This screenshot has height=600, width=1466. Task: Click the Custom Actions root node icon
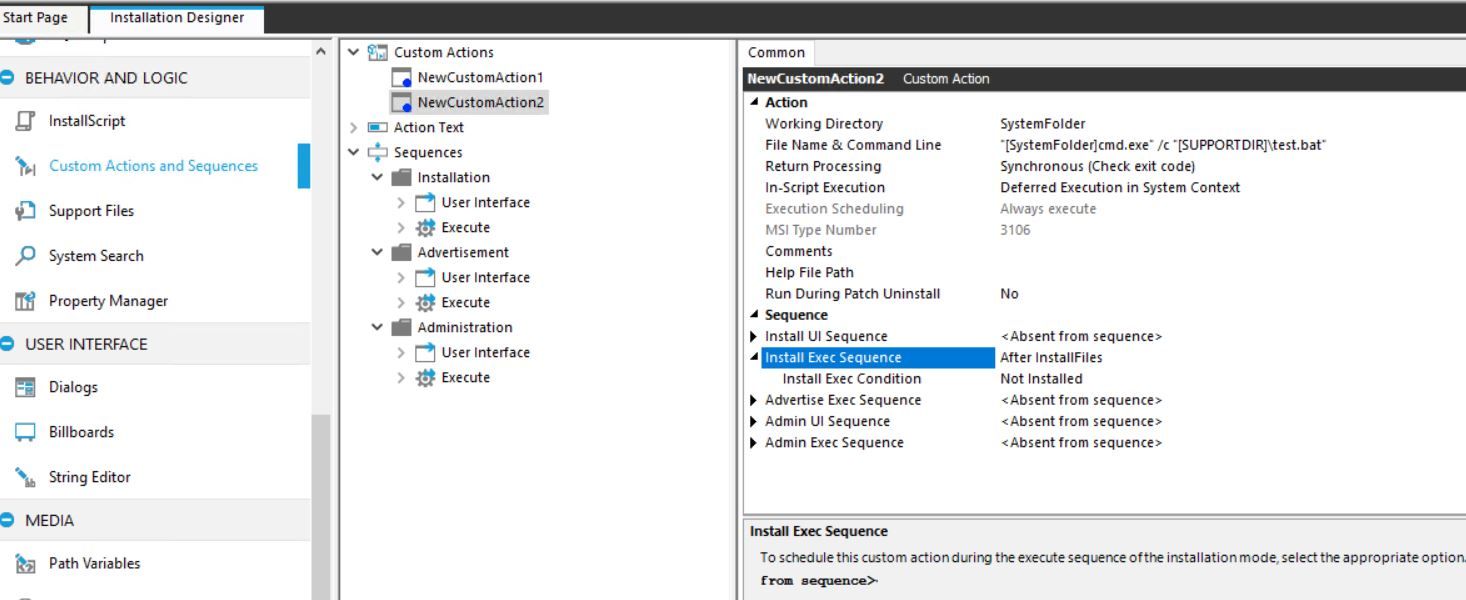pos(378,52)
